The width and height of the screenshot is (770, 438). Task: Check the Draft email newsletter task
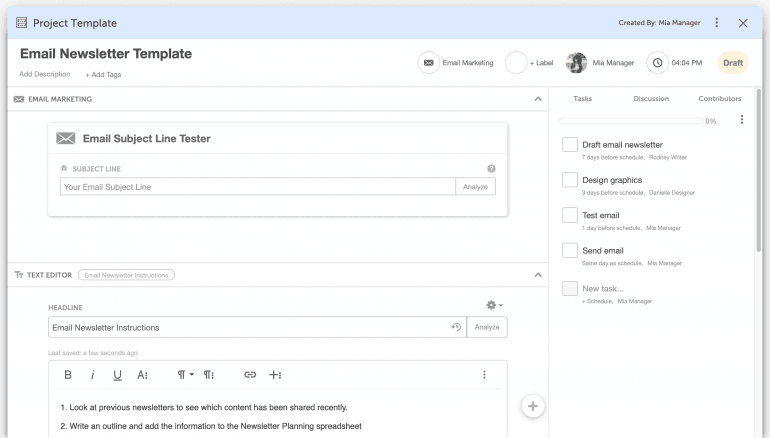tap(569, 145)
